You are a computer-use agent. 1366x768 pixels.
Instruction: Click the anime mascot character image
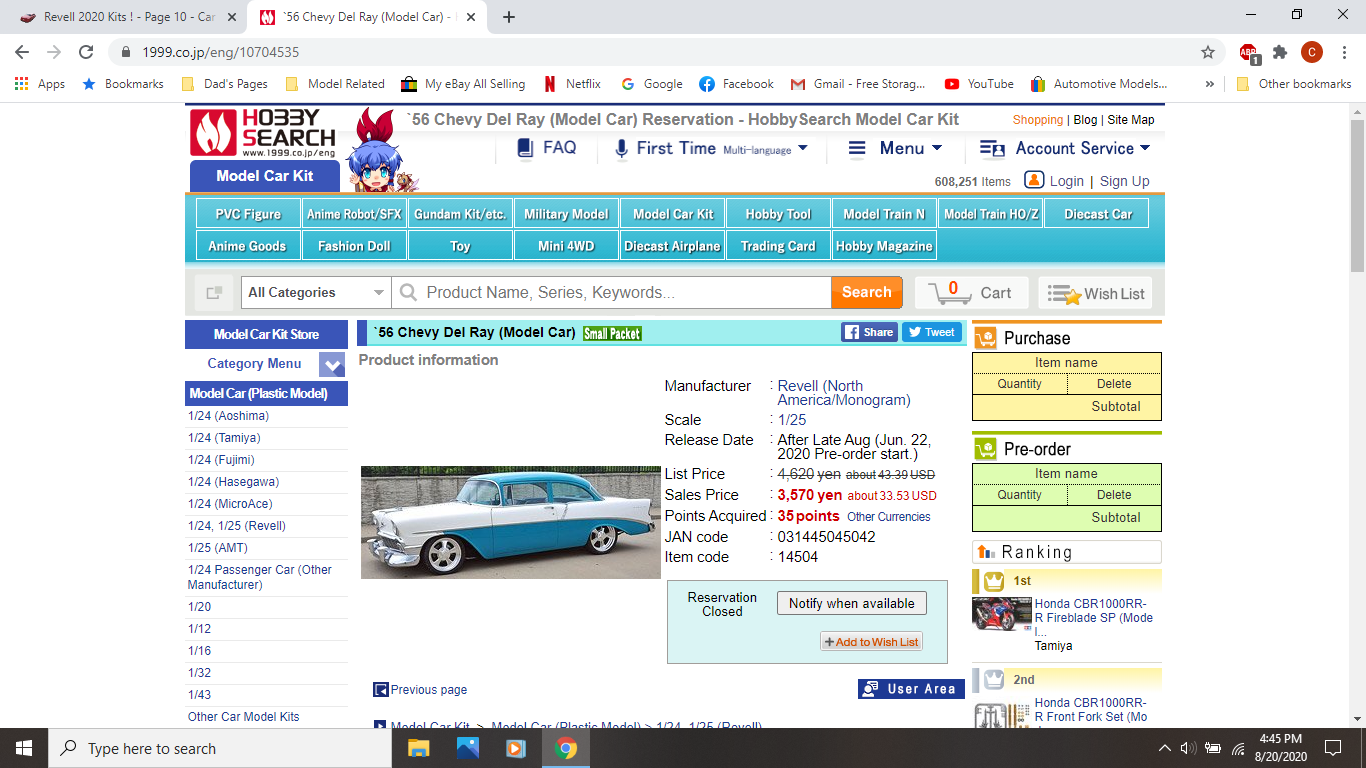point(378,150)
